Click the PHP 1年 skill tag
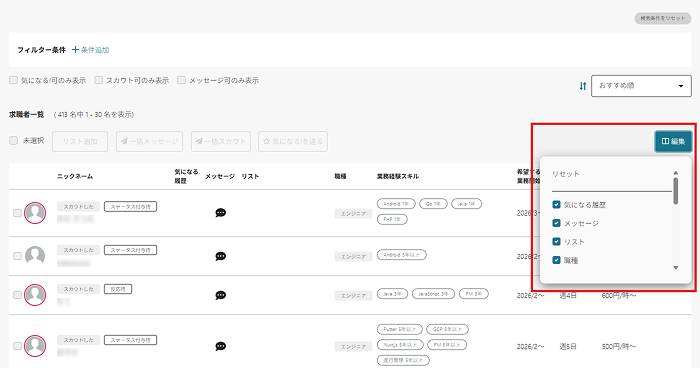The image size is (700, 368). click(392, 219)
